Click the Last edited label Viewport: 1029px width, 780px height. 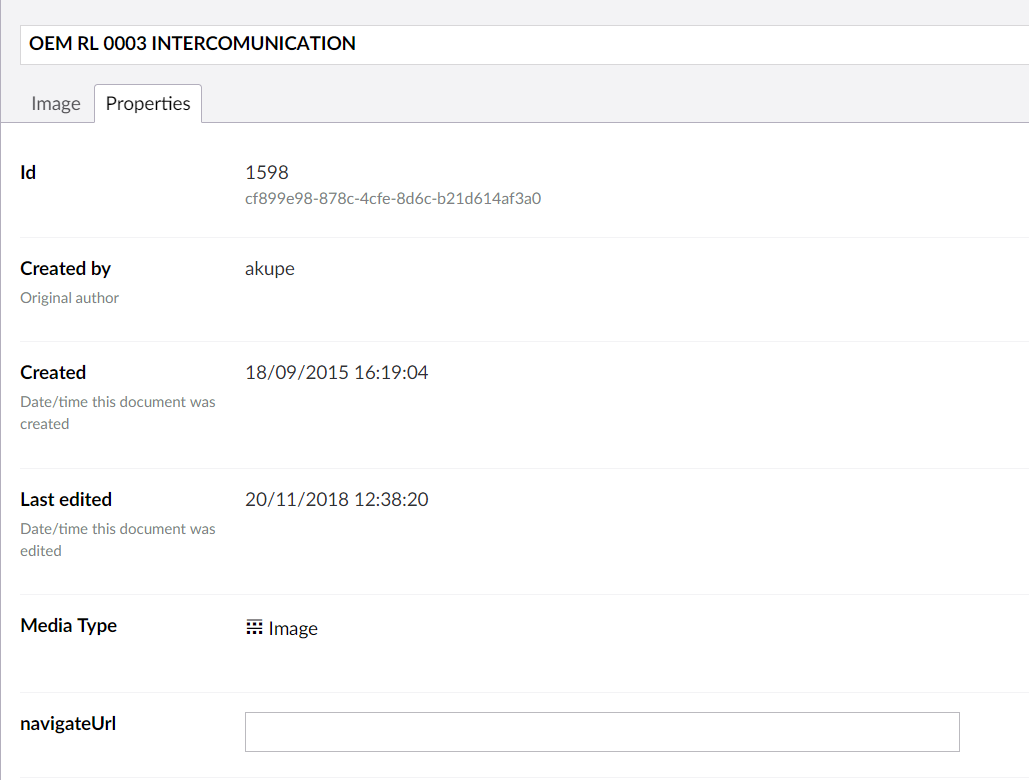(66, 499)
